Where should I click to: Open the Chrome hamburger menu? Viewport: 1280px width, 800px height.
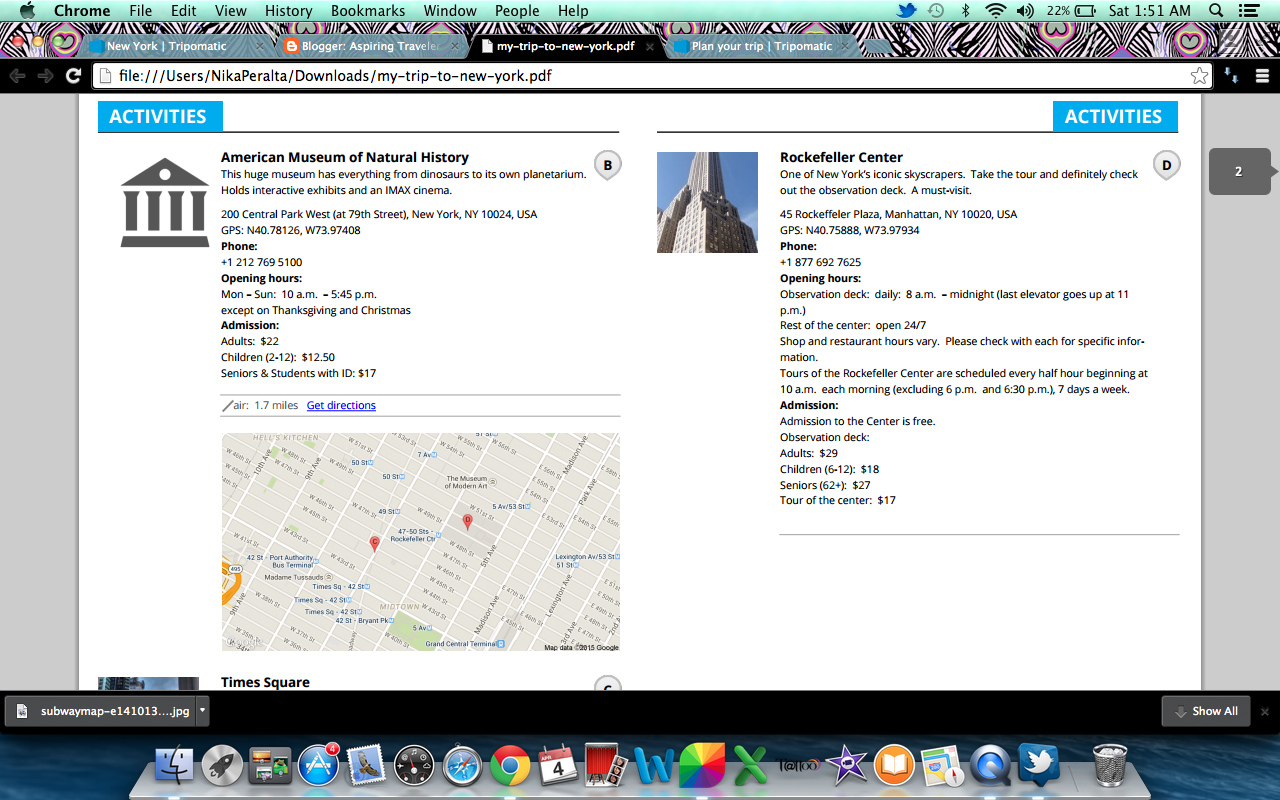(x=1262, y=76)
